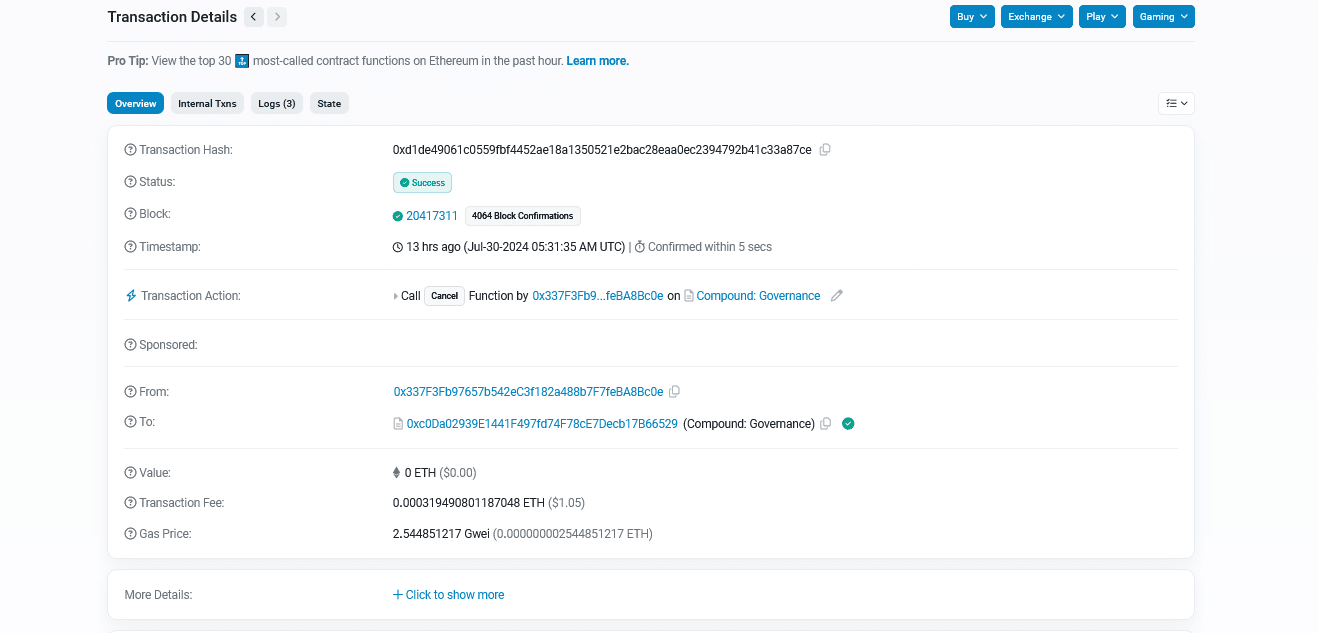Click help icon beside Transaction Fee
1318x633 pixels.
pyautogui.click(x=130, y=503)
